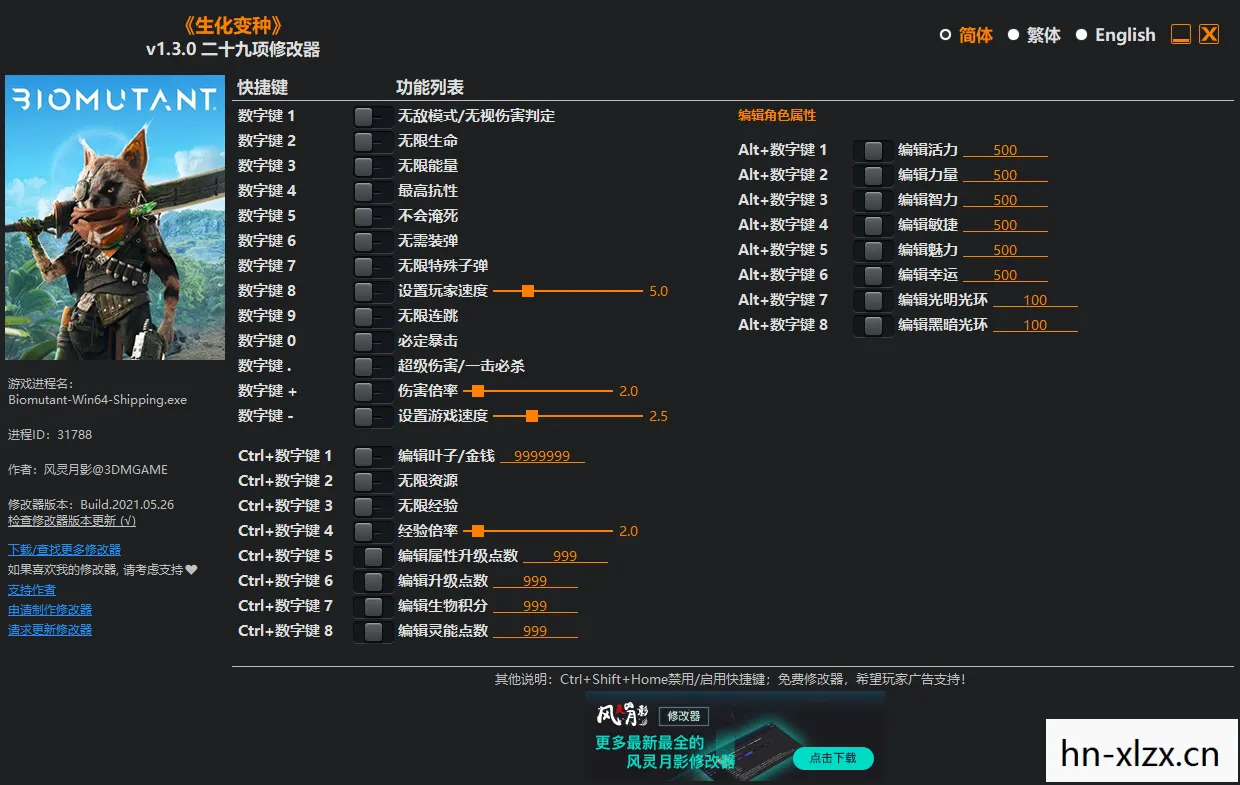Enable the 无限生命 toggle
This screenshot has width=1240, height=785.
pyautogui.click(x=372, y=141)
